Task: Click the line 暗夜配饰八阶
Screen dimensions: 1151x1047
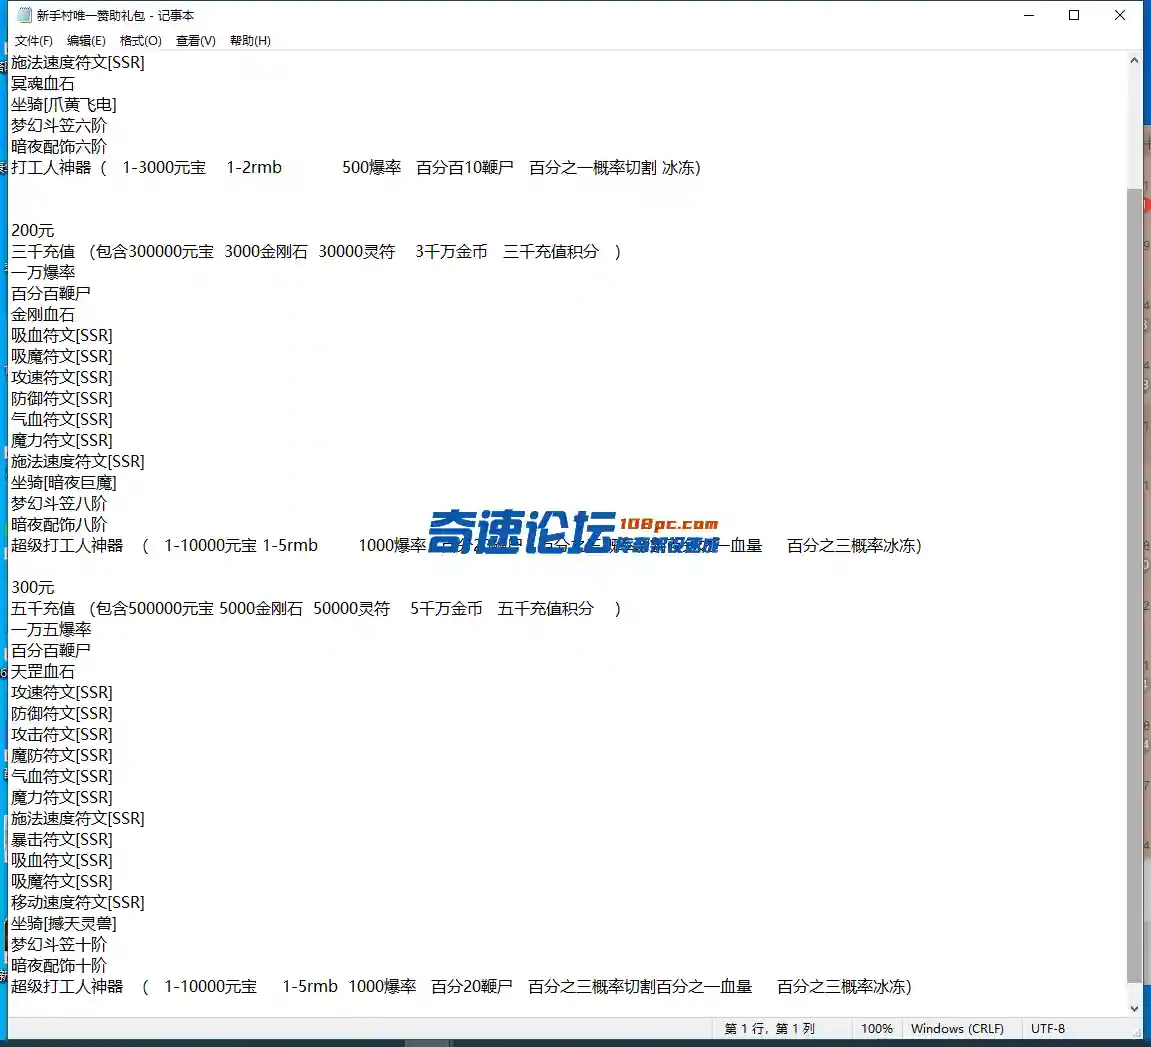Action: 59,524
